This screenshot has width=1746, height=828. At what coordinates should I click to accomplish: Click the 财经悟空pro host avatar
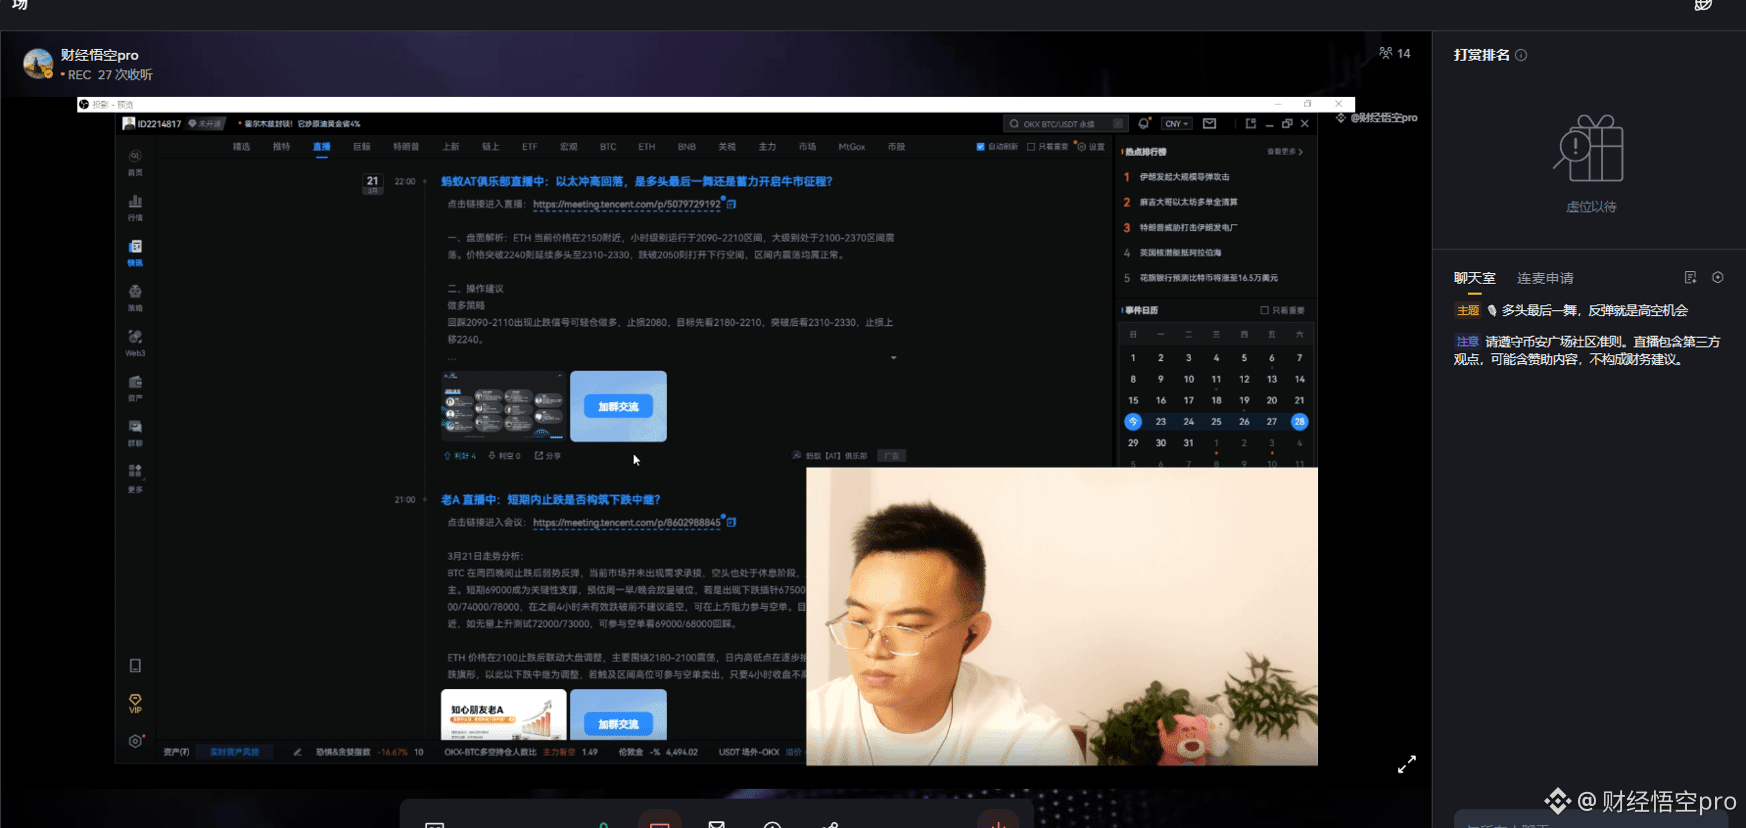[x=38, y=63]
